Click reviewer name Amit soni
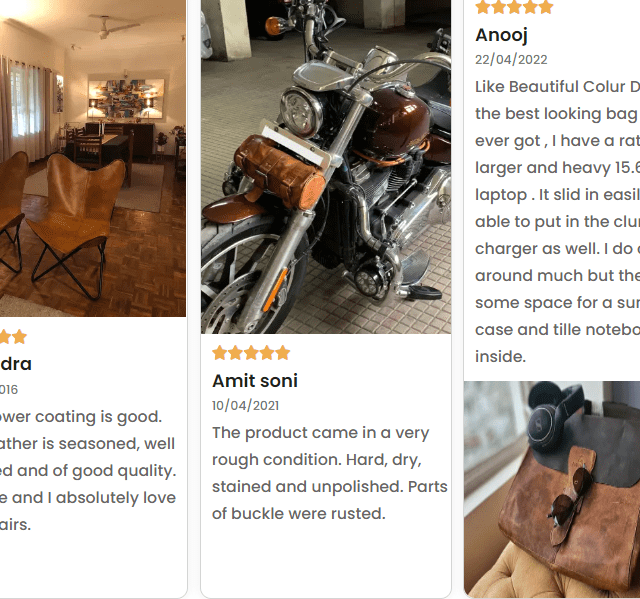This screenshot has width=640, height=599. coord(255,381)
